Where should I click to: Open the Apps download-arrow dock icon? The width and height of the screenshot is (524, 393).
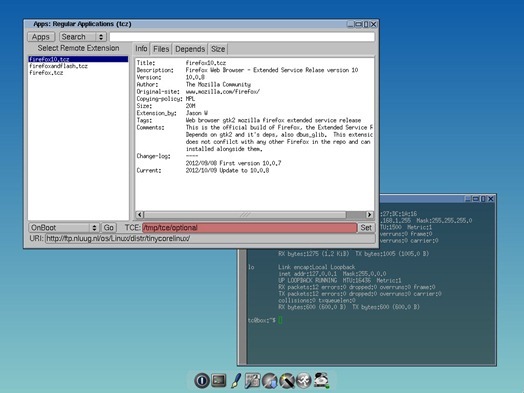270,381
